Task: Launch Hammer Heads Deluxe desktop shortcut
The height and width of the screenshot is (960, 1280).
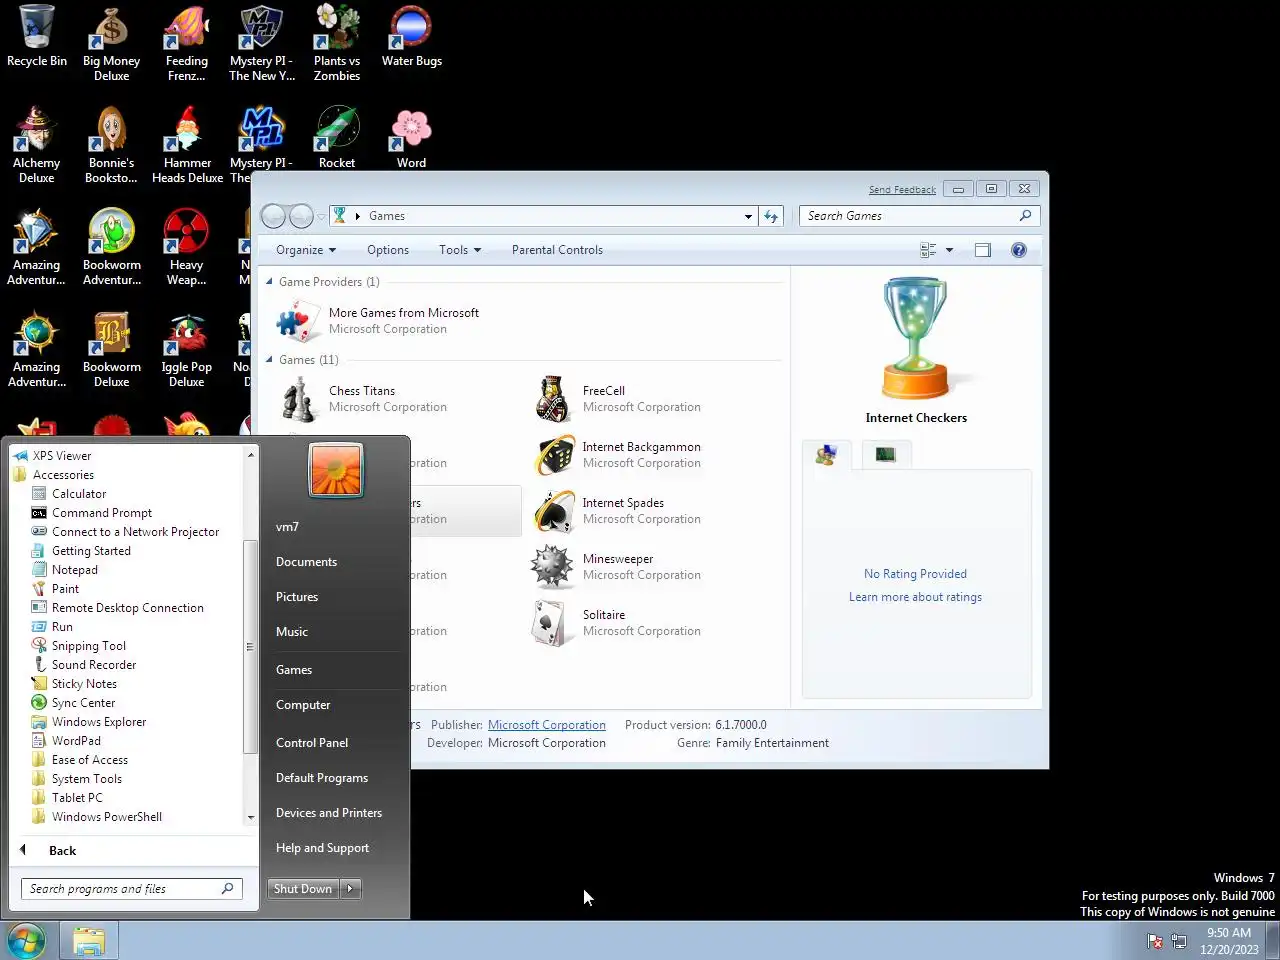Action: 187,146
